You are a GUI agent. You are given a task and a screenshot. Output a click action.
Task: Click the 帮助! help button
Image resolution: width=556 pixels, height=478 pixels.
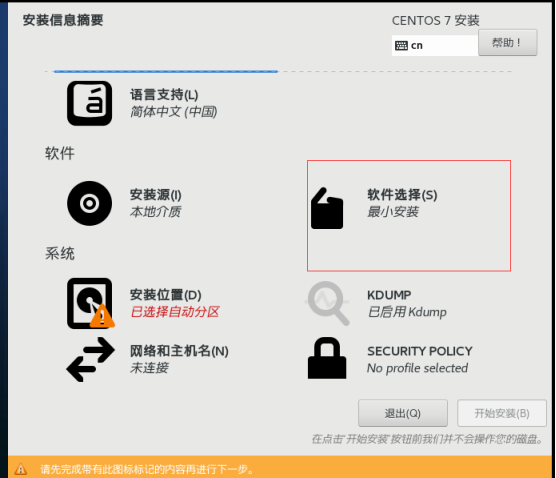[x=507, y=43]
